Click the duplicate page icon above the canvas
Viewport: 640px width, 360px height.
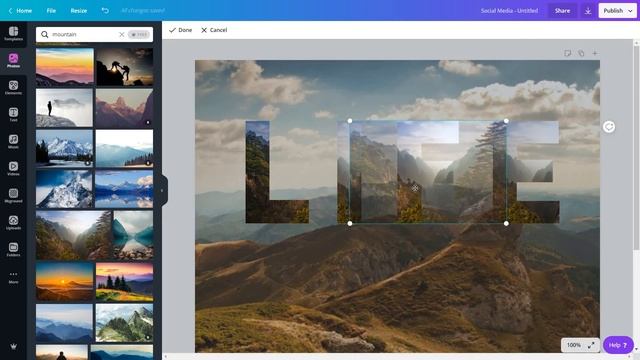tap(581, 53)
